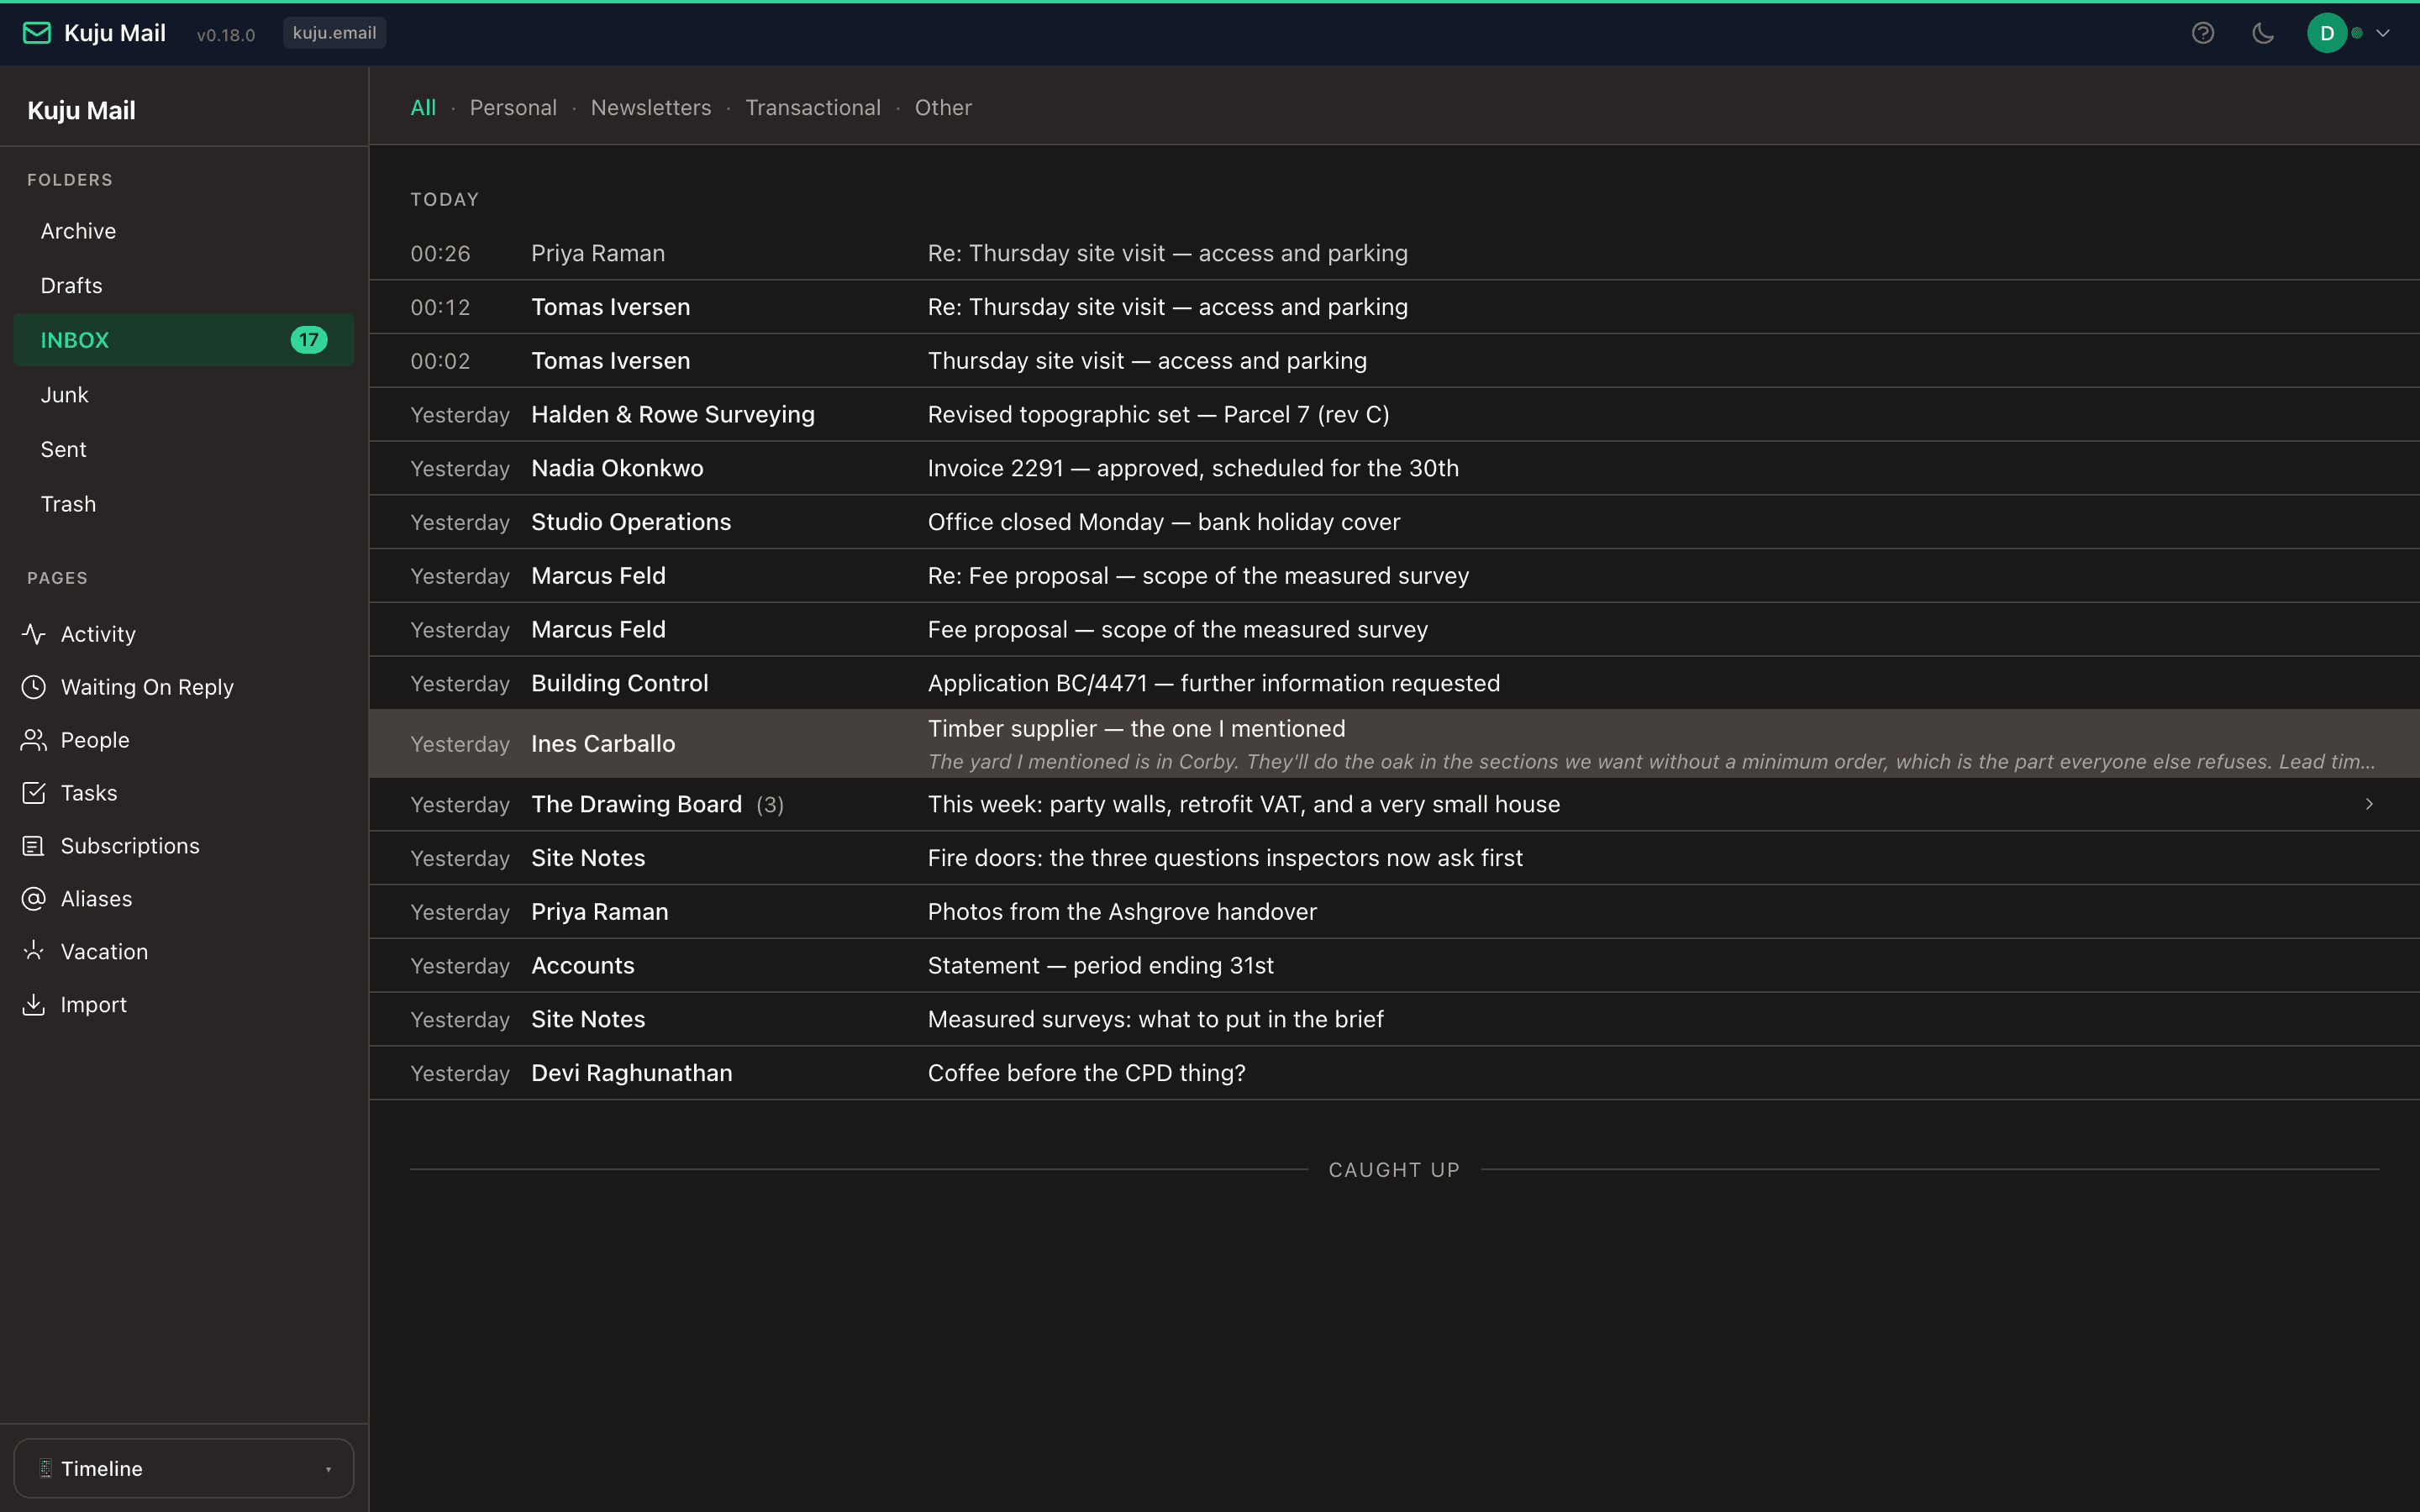
Task: Open the Drafts folder
Action: [x=184, y=285]
